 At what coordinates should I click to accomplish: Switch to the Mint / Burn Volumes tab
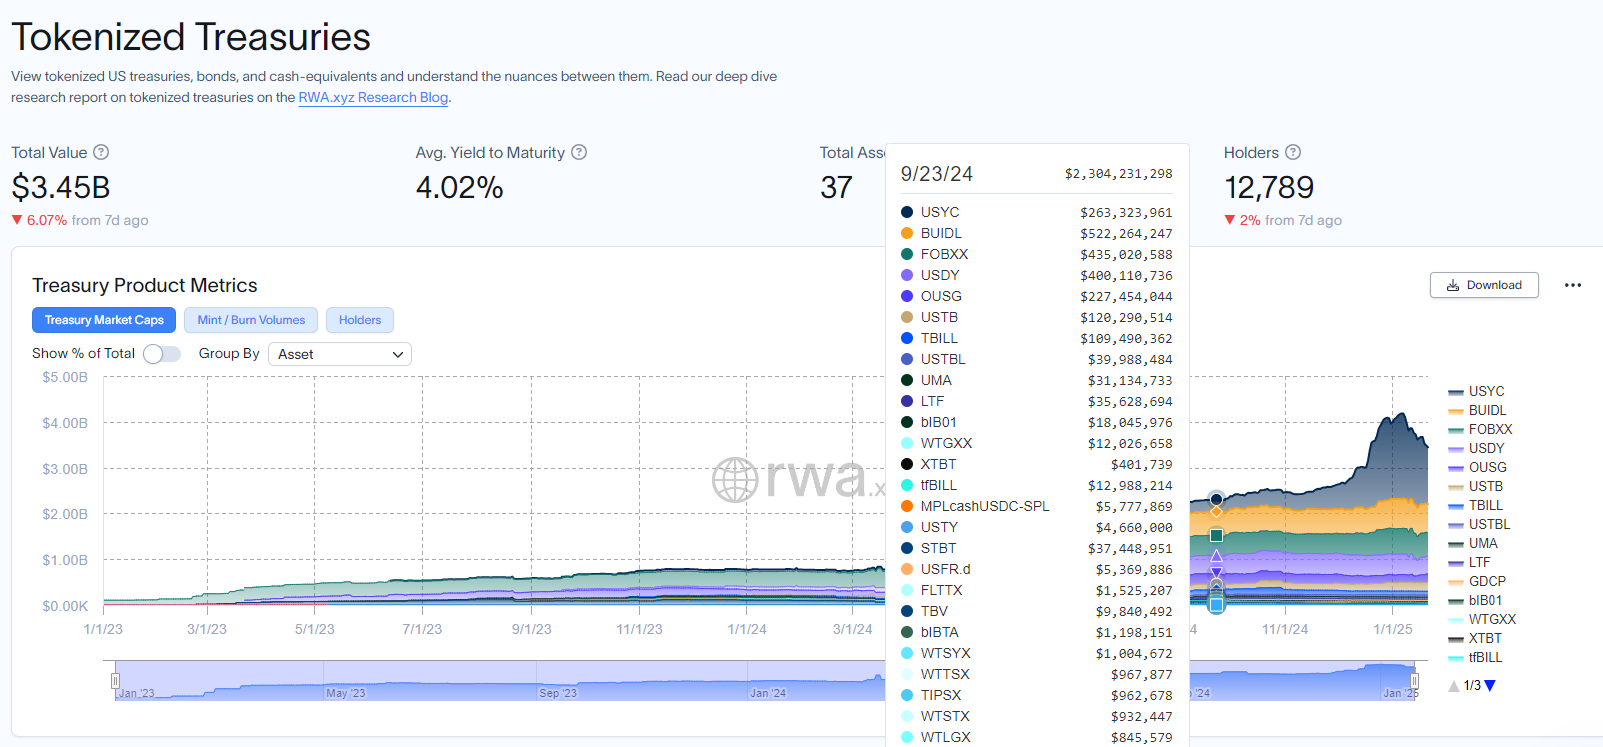(251, 320)
